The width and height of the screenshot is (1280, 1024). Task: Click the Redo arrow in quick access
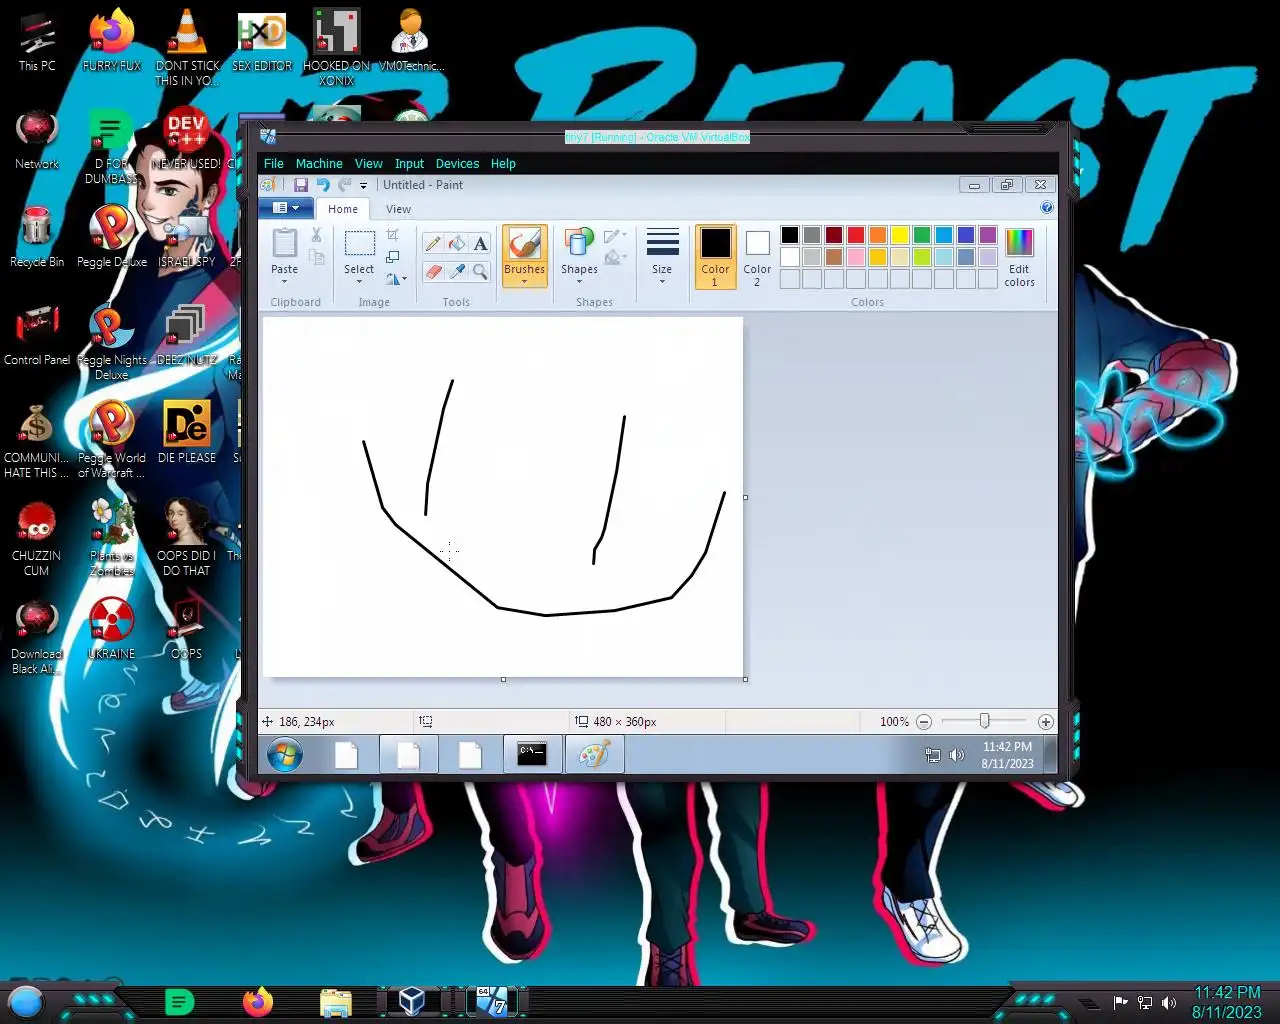click(x=345, y=185)
